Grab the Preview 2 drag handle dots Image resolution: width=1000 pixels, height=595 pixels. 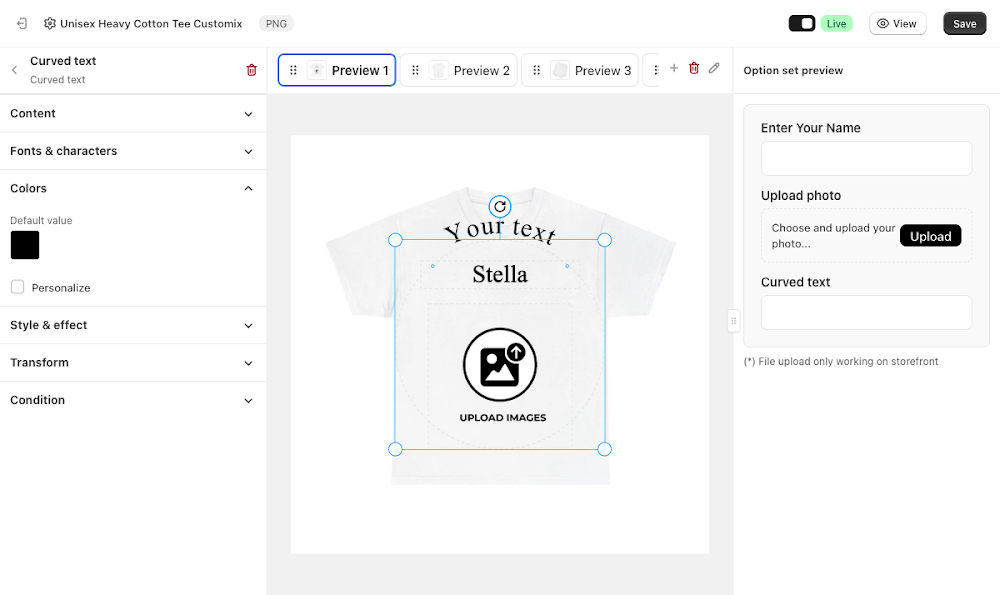click(x=415, y=70)
